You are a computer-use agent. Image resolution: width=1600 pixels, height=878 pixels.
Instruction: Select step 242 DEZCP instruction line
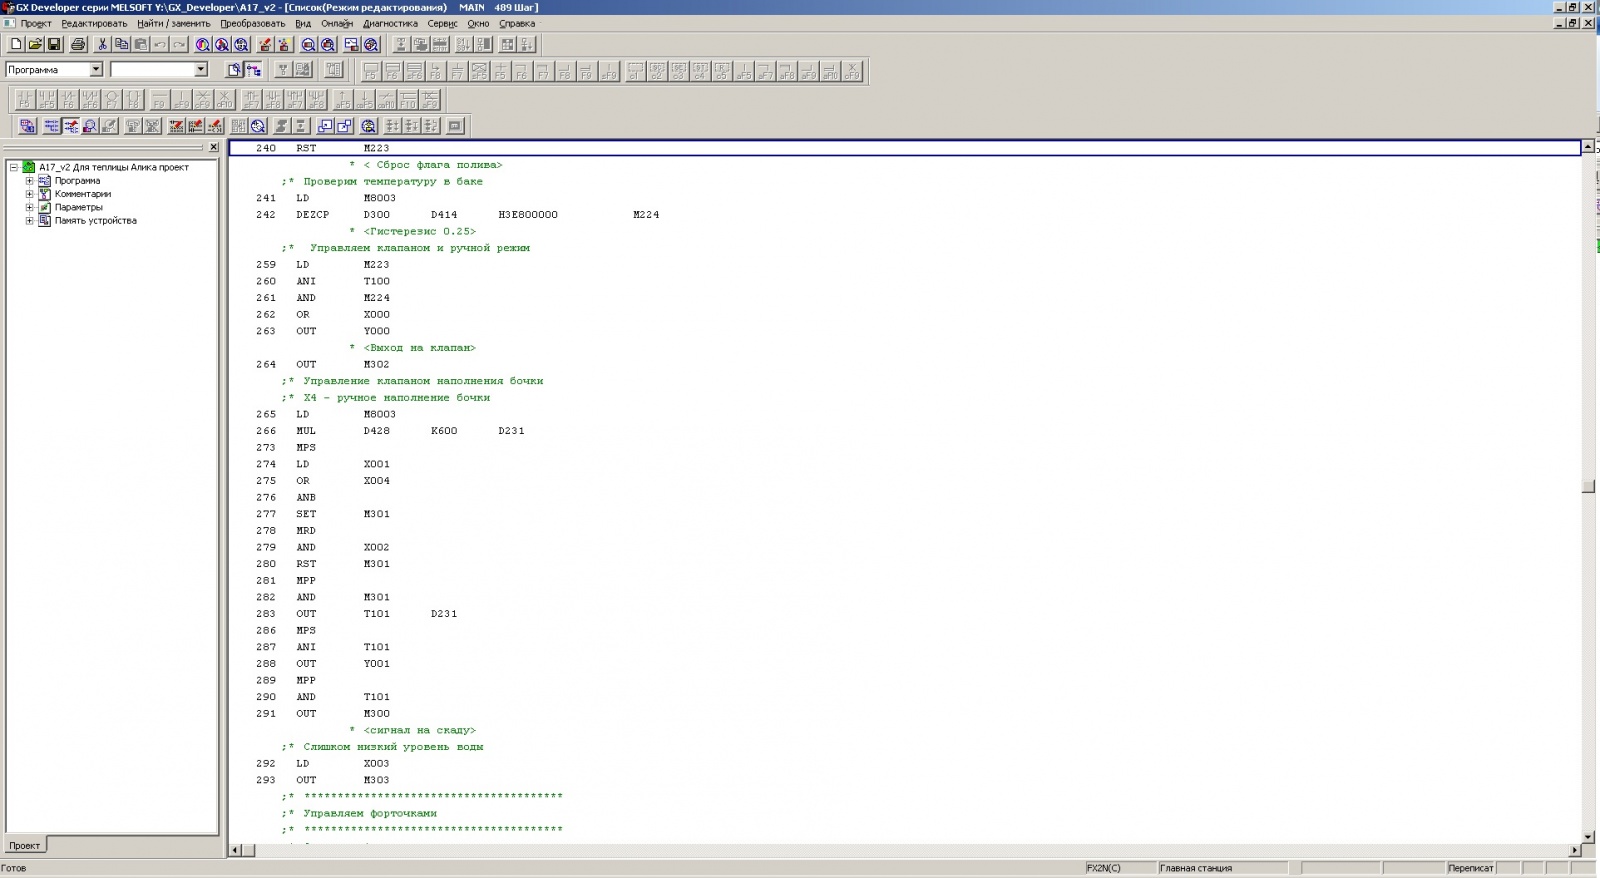[905, 215]
